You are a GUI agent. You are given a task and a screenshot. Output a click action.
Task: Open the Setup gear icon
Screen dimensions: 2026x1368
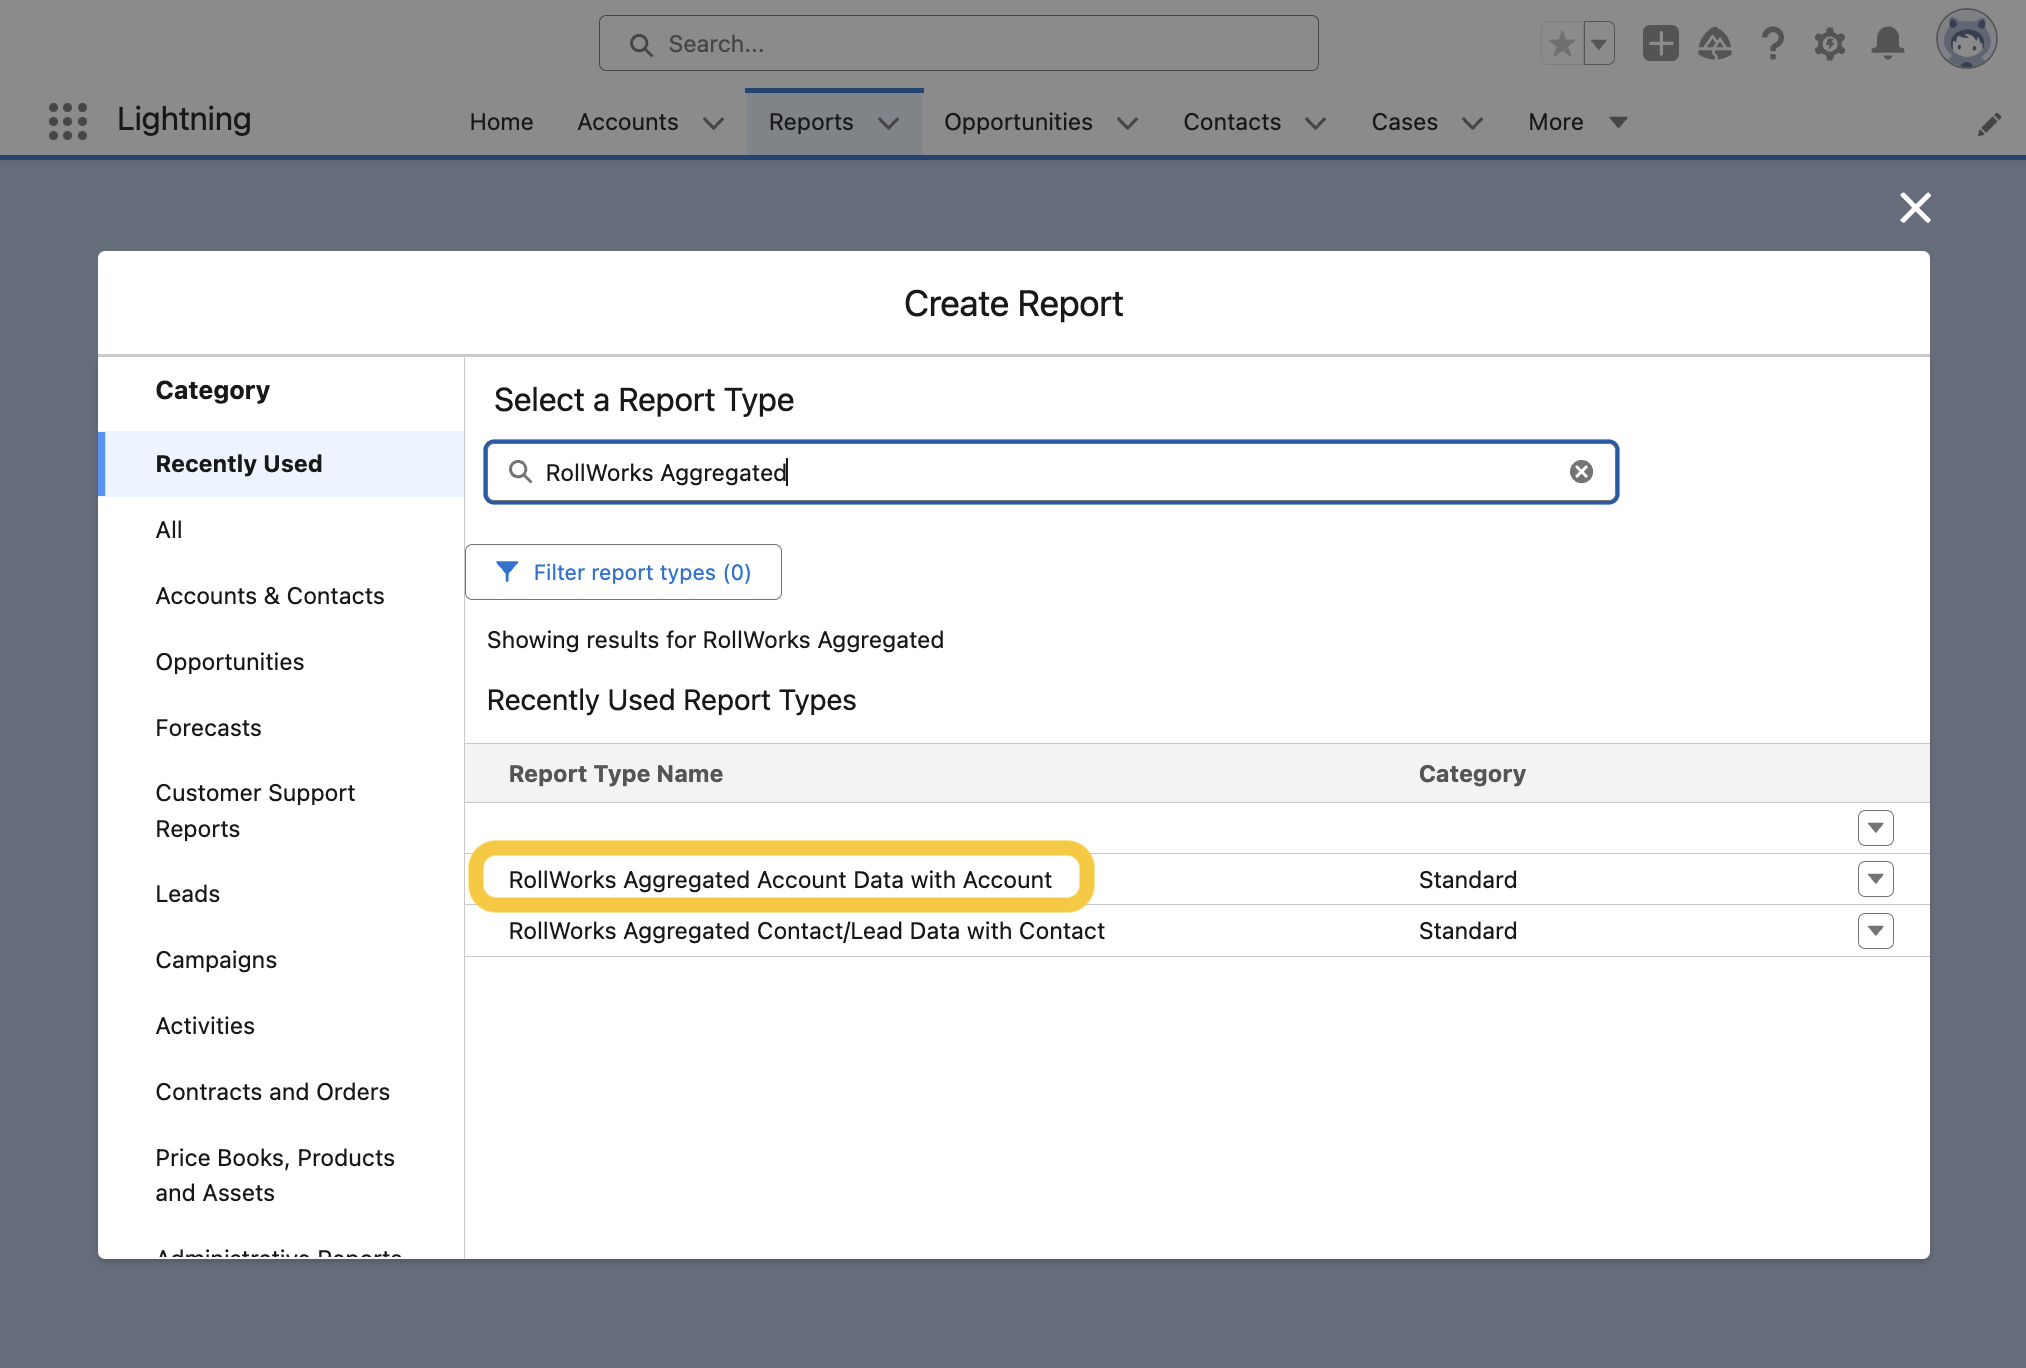[x=1830, y=44]
